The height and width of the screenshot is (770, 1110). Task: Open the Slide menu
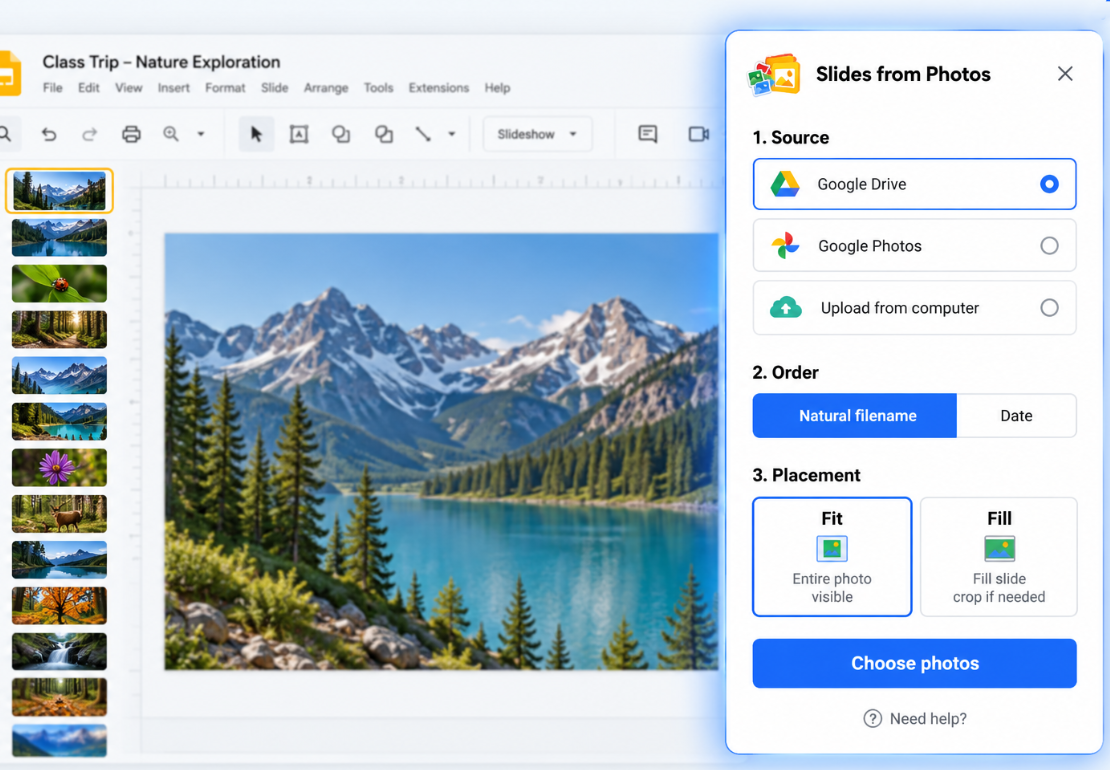tap(275, 88)
